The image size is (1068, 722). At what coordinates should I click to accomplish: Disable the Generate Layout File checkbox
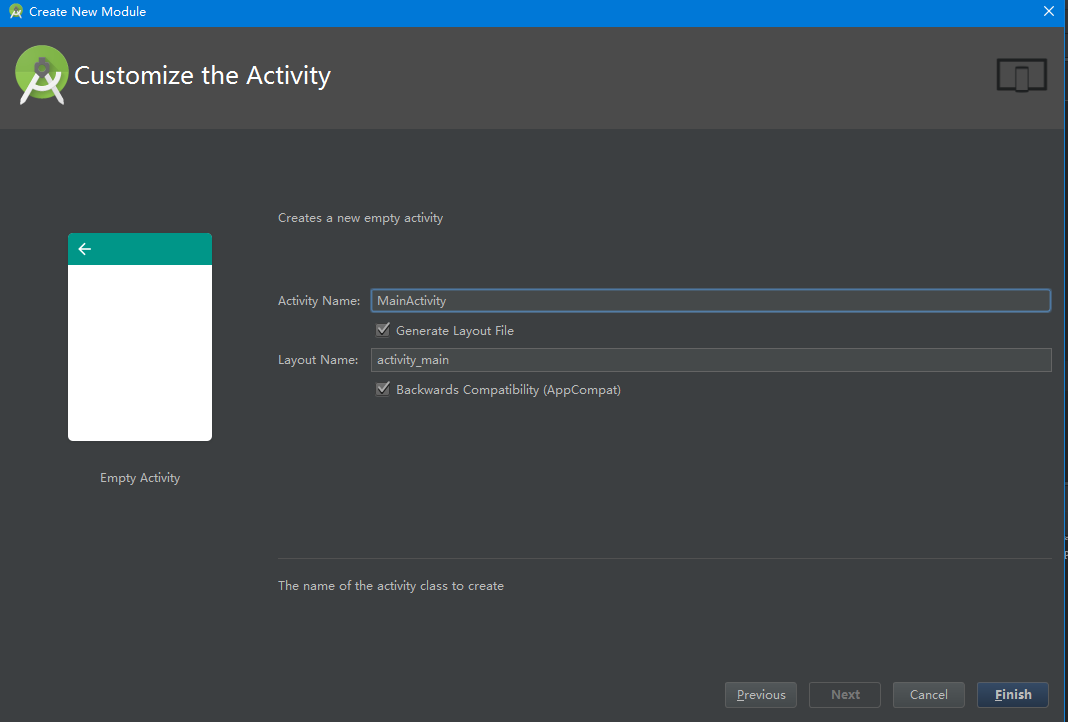(383, 330)
